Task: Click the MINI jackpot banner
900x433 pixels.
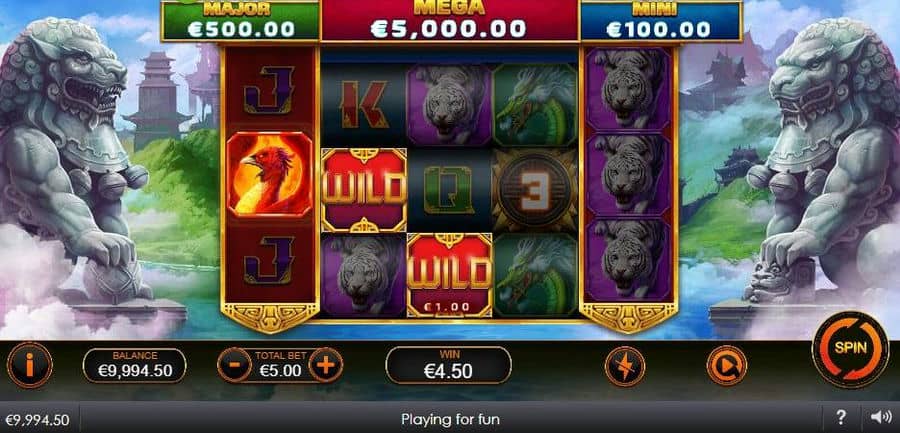Action: pyautogui.click(x=661, y=21)
